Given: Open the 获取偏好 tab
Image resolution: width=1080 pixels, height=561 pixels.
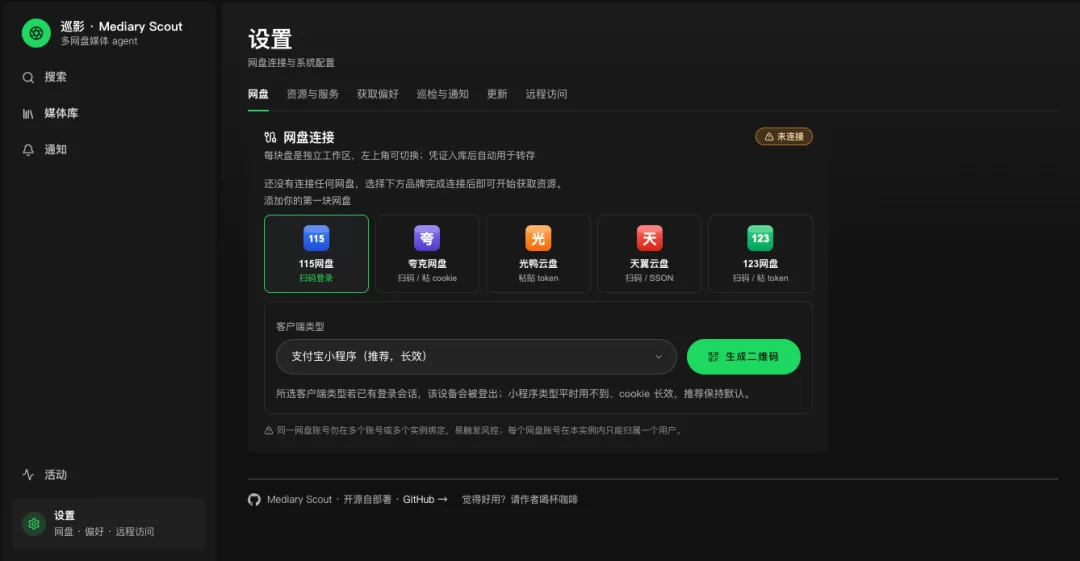Looking at the screenshot, I should pos(377,94).
